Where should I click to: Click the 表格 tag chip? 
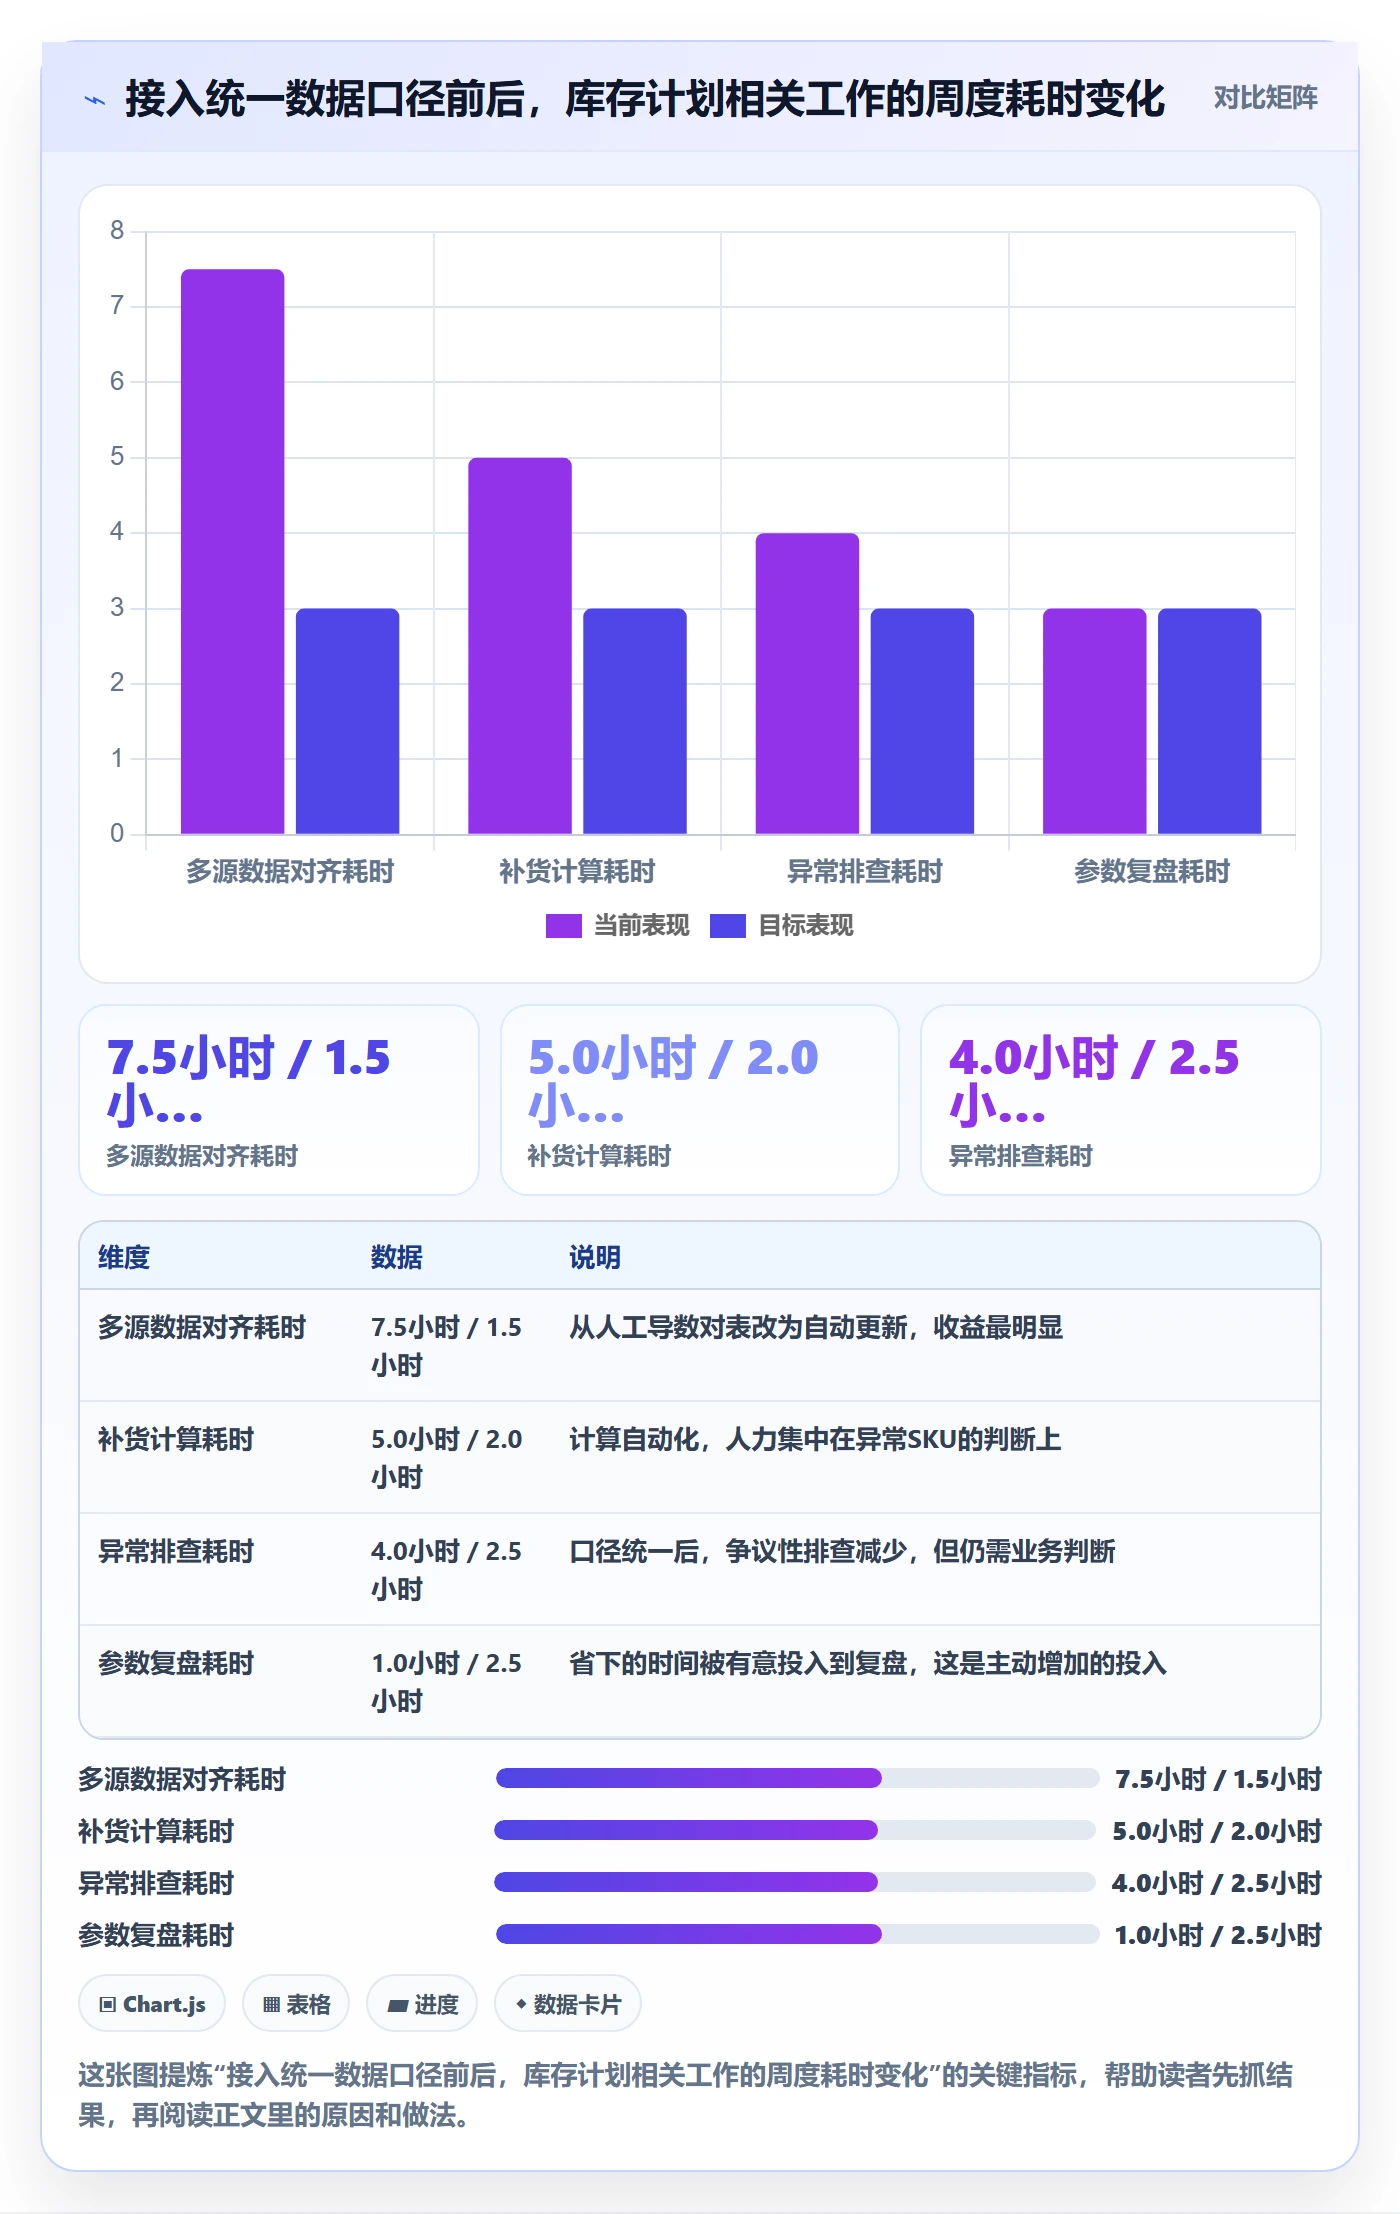coord(296,2003)
